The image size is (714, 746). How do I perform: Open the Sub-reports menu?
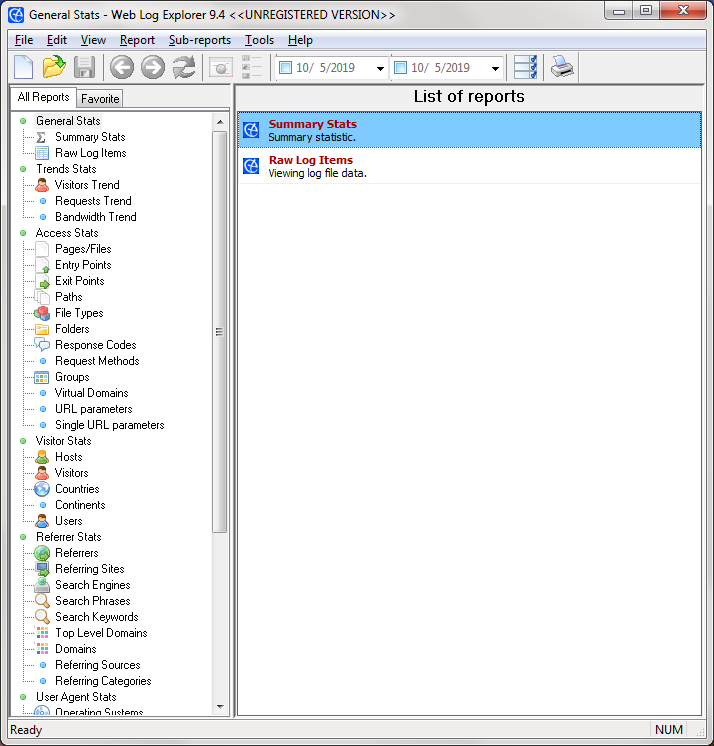pos(200,40)
